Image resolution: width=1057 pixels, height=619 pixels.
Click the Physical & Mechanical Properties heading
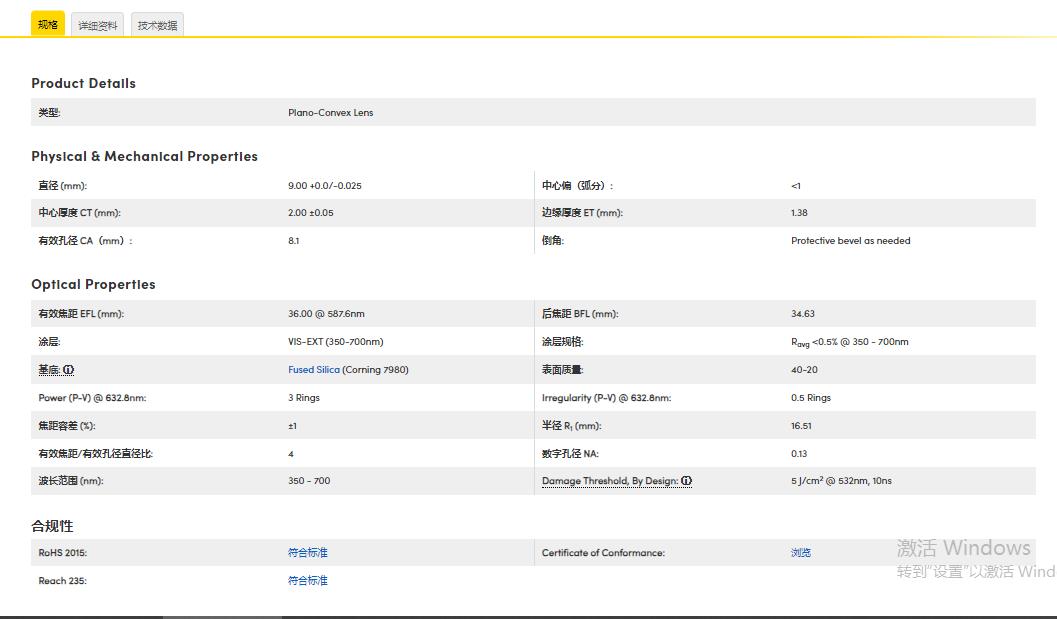144,156
